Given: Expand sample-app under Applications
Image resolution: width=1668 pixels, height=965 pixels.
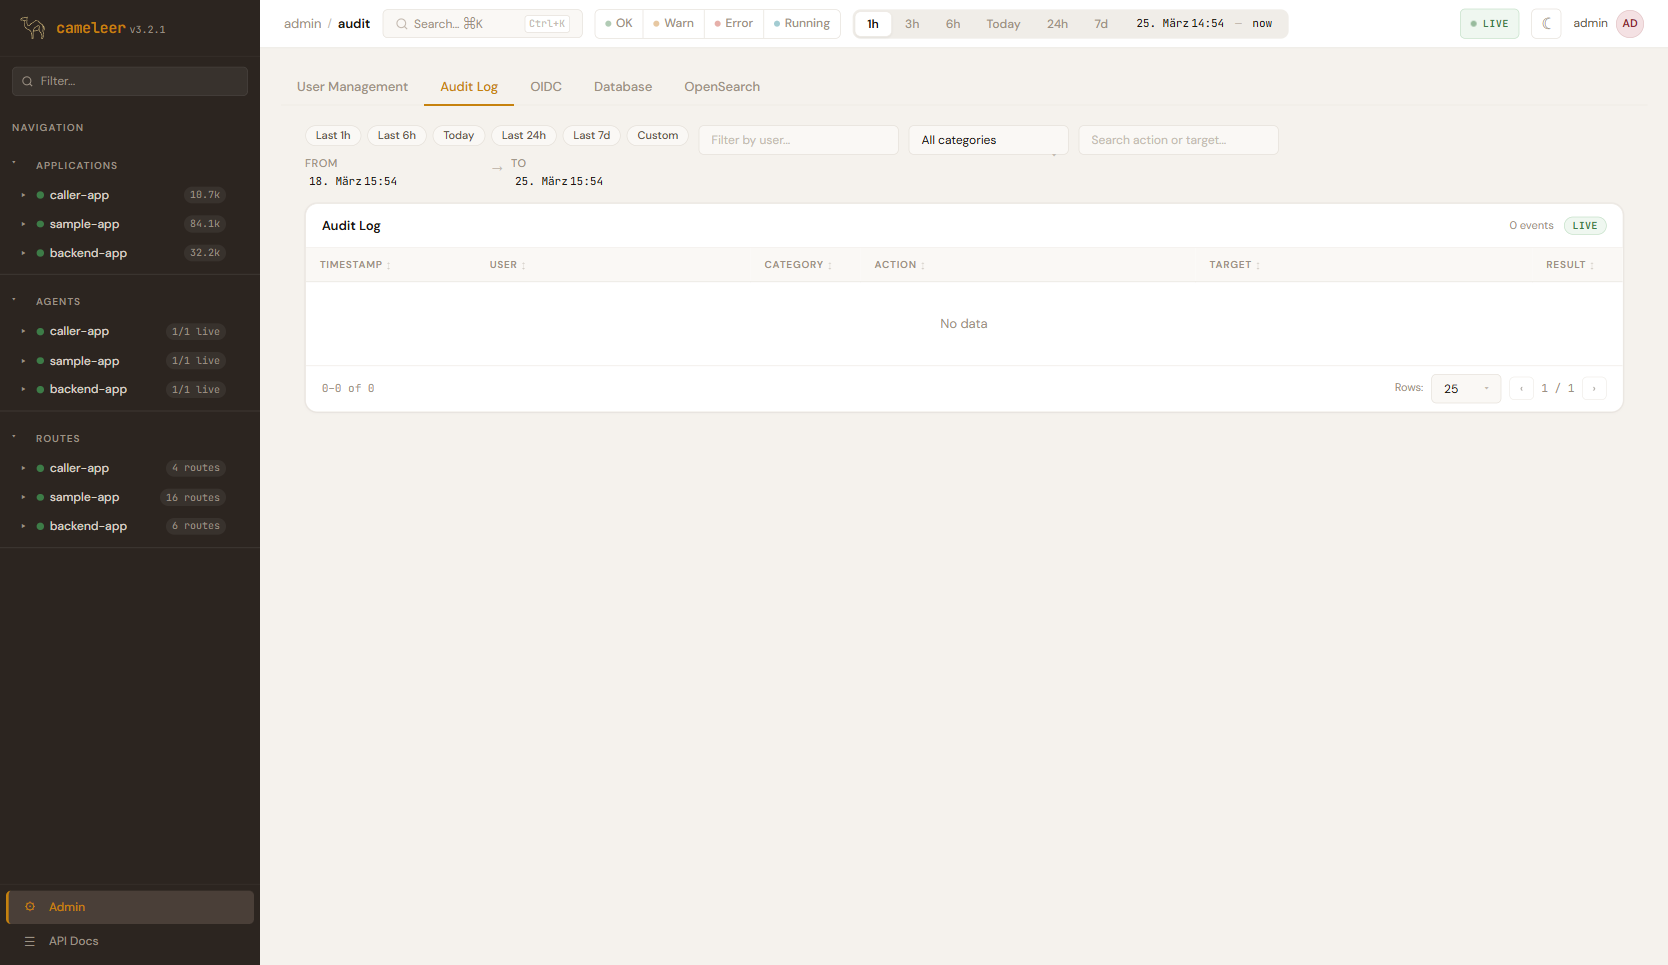Looking at the screenshot, I should [23, 224].
